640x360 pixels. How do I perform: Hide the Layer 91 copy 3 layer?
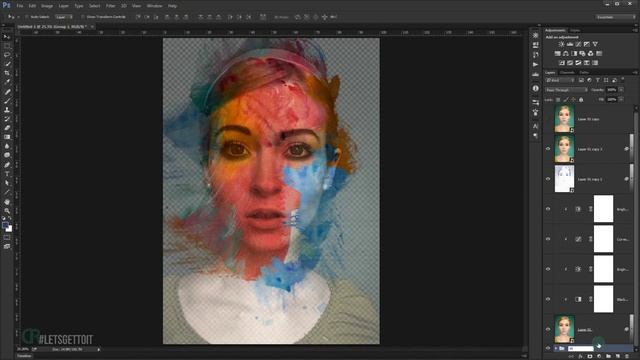tap(548, 149)
